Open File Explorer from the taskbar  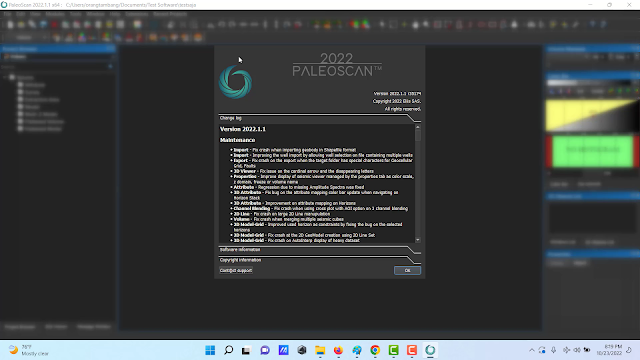(x=320, y=350)
